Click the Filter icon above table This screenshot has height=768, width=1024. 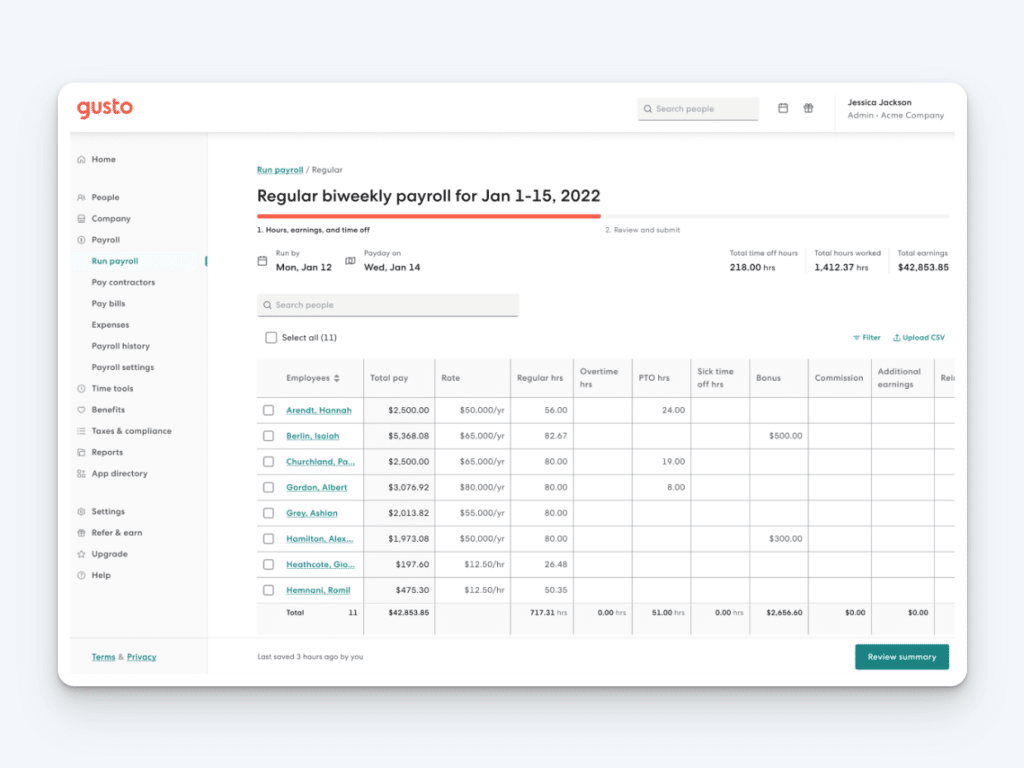856,338
